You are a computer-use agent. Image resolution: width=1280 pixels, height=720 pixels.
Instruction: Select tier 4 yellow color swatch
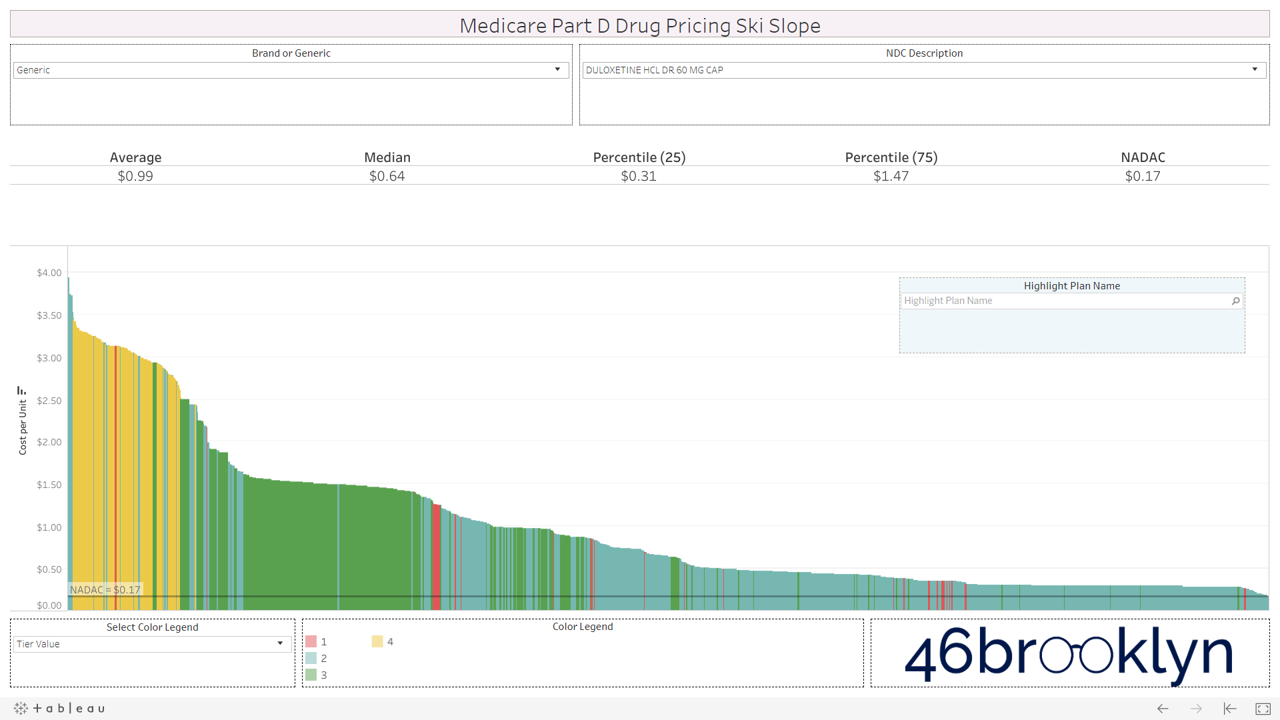(377, 641)
